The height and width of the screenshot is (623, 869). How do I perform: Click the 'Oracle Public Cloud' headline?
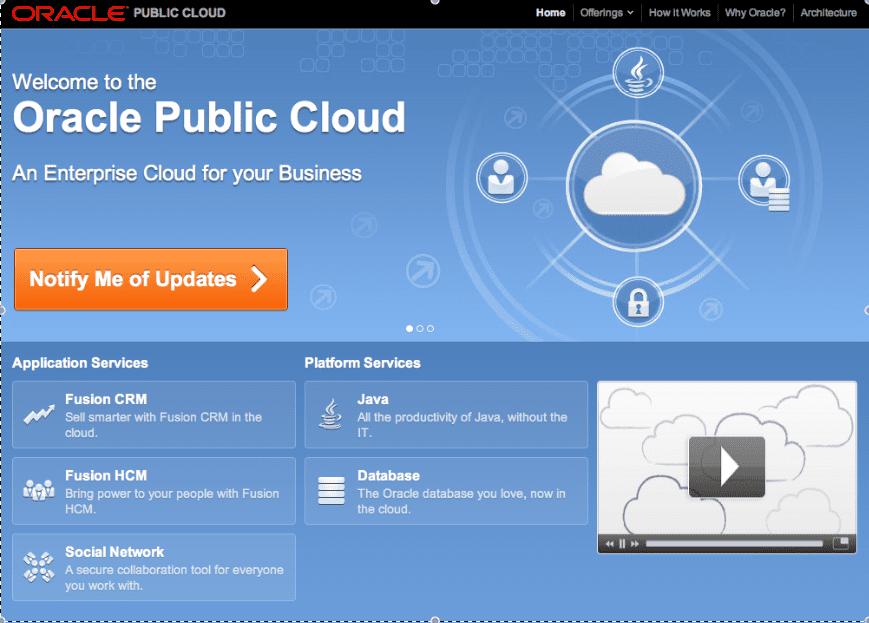(x=209, y=117)
